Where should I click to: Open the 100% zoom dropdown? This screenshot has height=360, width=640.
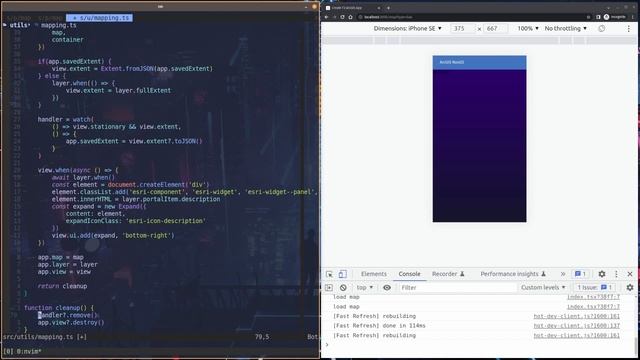coord(528,29)
